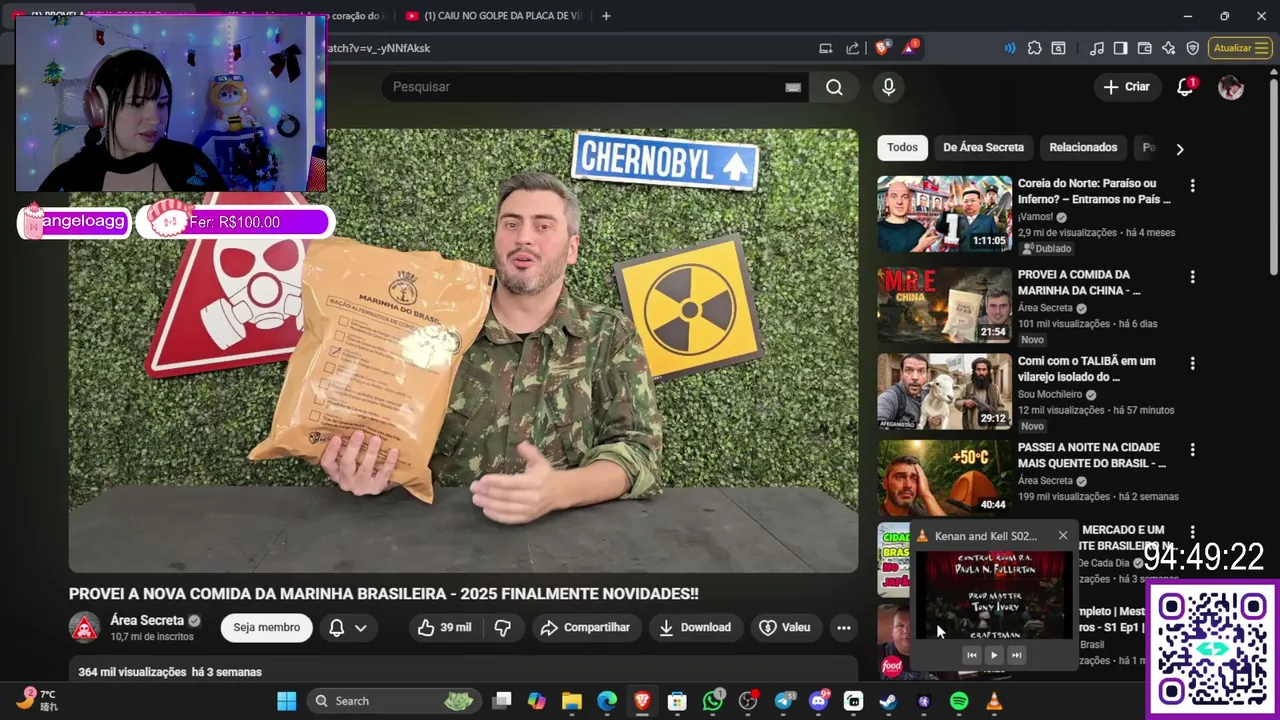Open the YouTube notifications bell
The width and height of the screenshot is (1280, 720).
click(1185, 87)
